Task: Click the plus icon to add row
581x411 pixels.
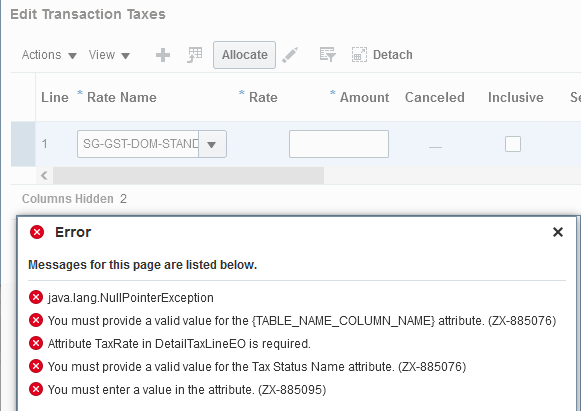Action: click(x=163, y=55)
